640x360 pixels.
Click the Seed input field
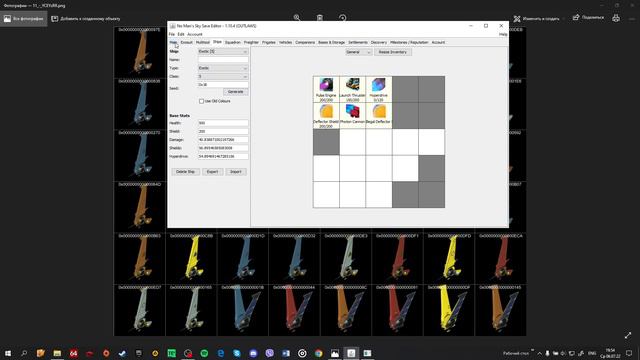(x=223, y=85)
